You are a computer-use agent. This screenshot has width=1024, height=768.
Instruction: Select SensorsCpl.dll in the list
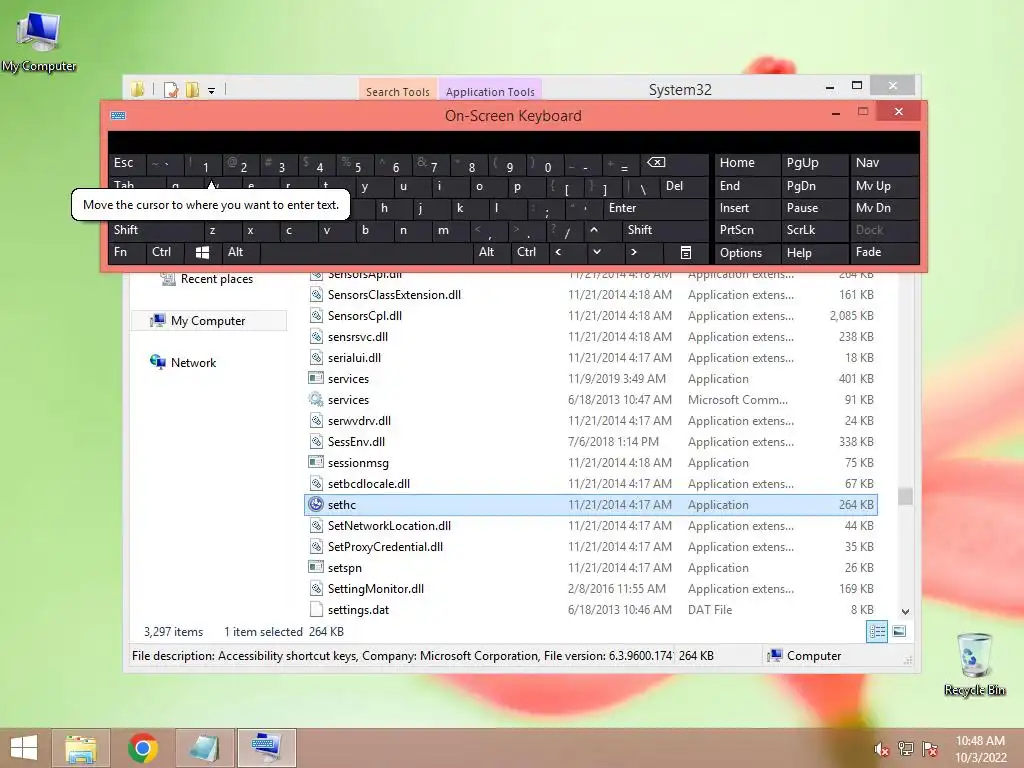[591, 315]
